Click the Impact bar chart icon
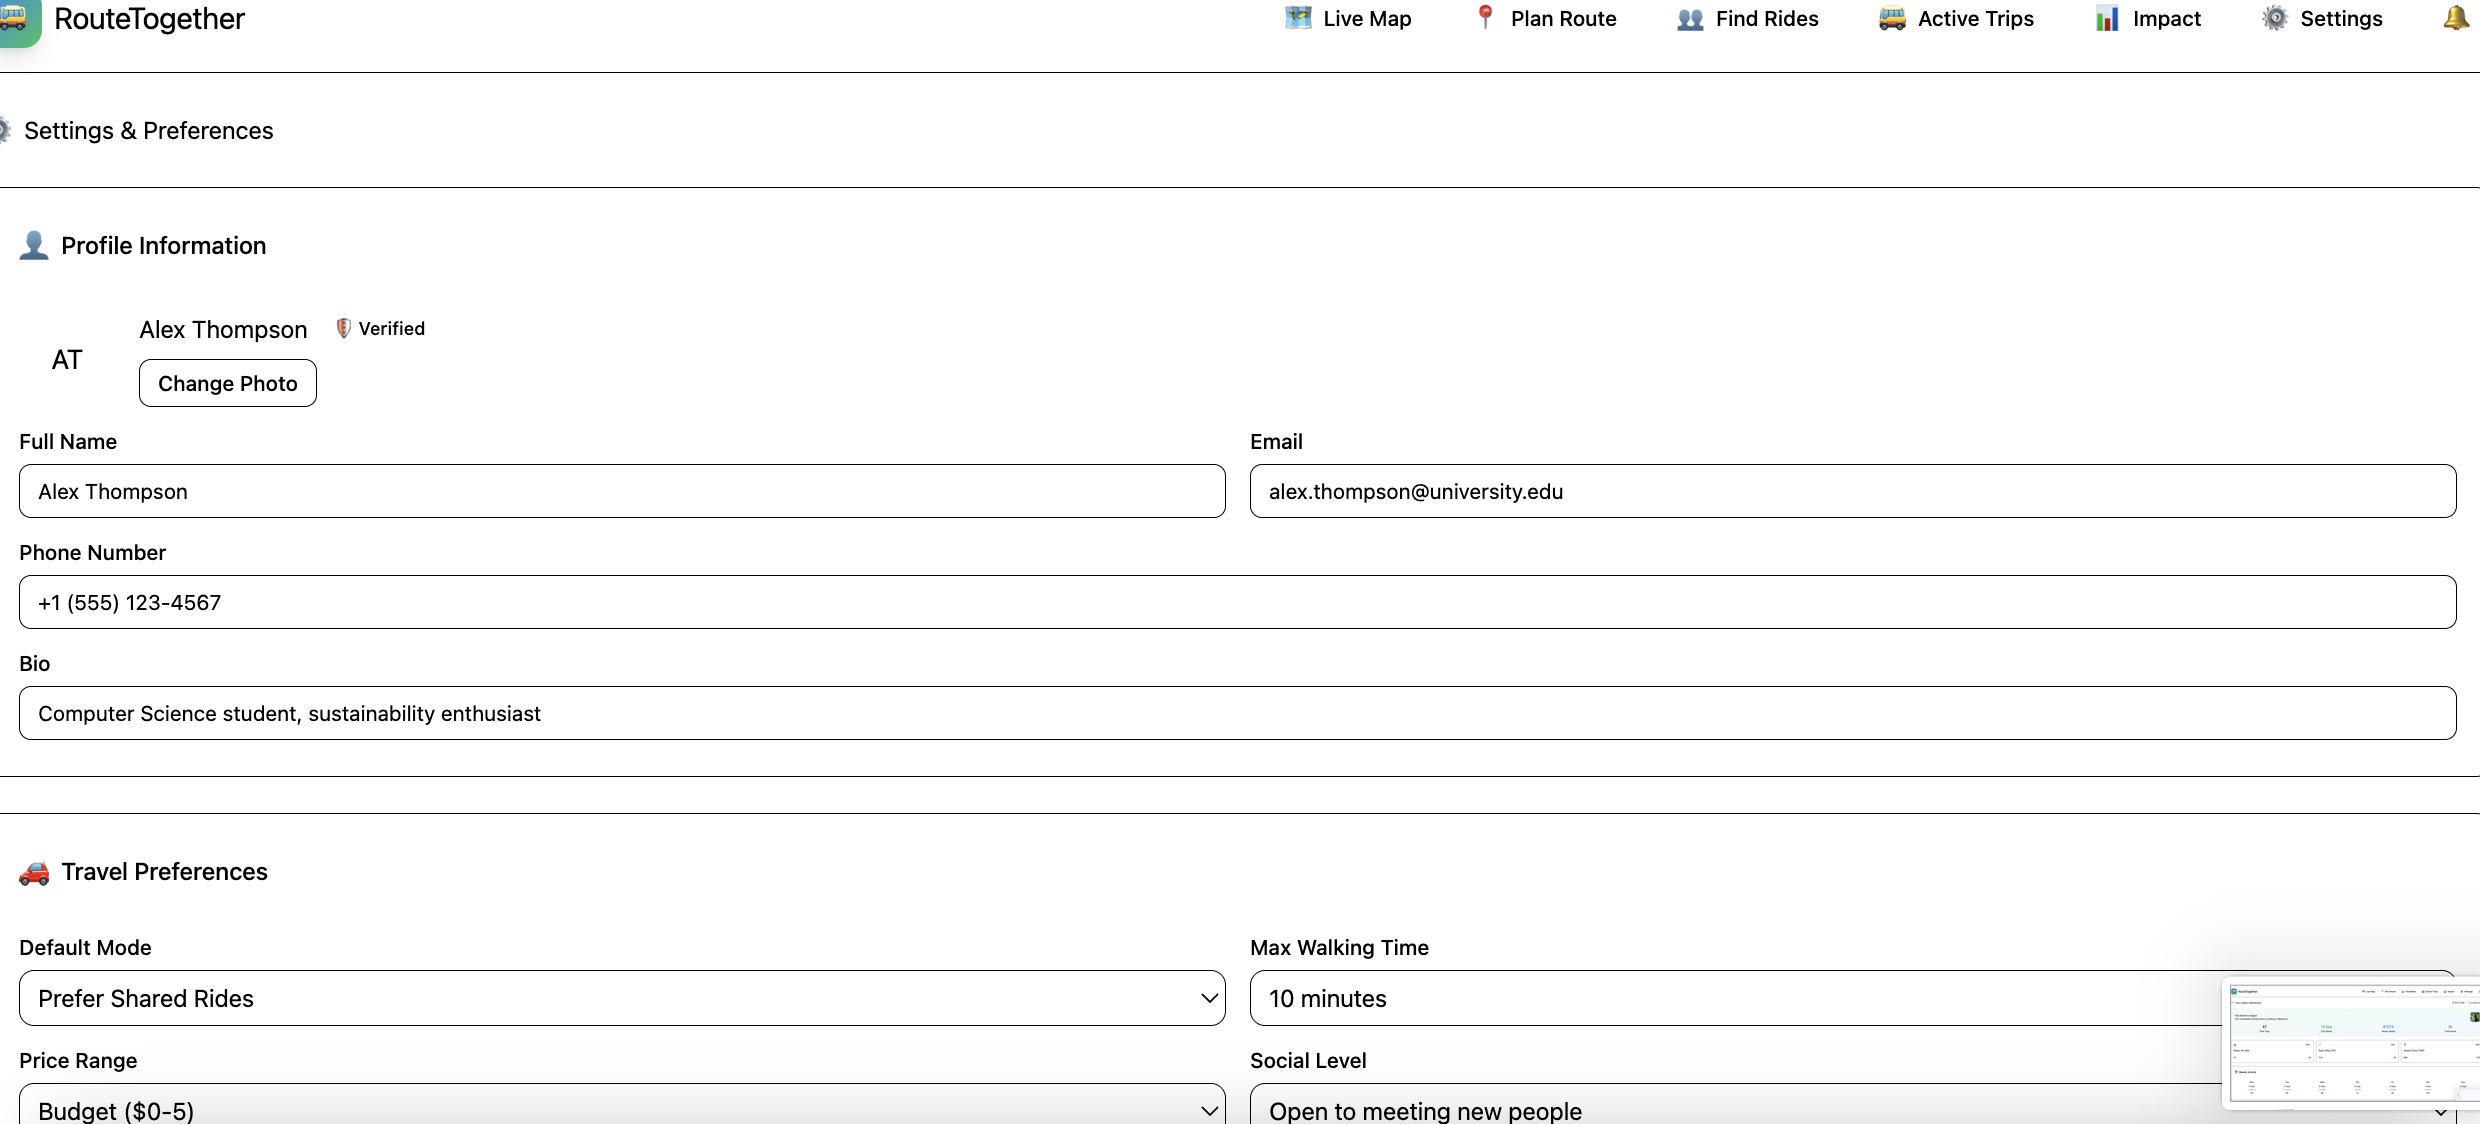The height and width of the screenshot is (1124, 2480). 2107,19
